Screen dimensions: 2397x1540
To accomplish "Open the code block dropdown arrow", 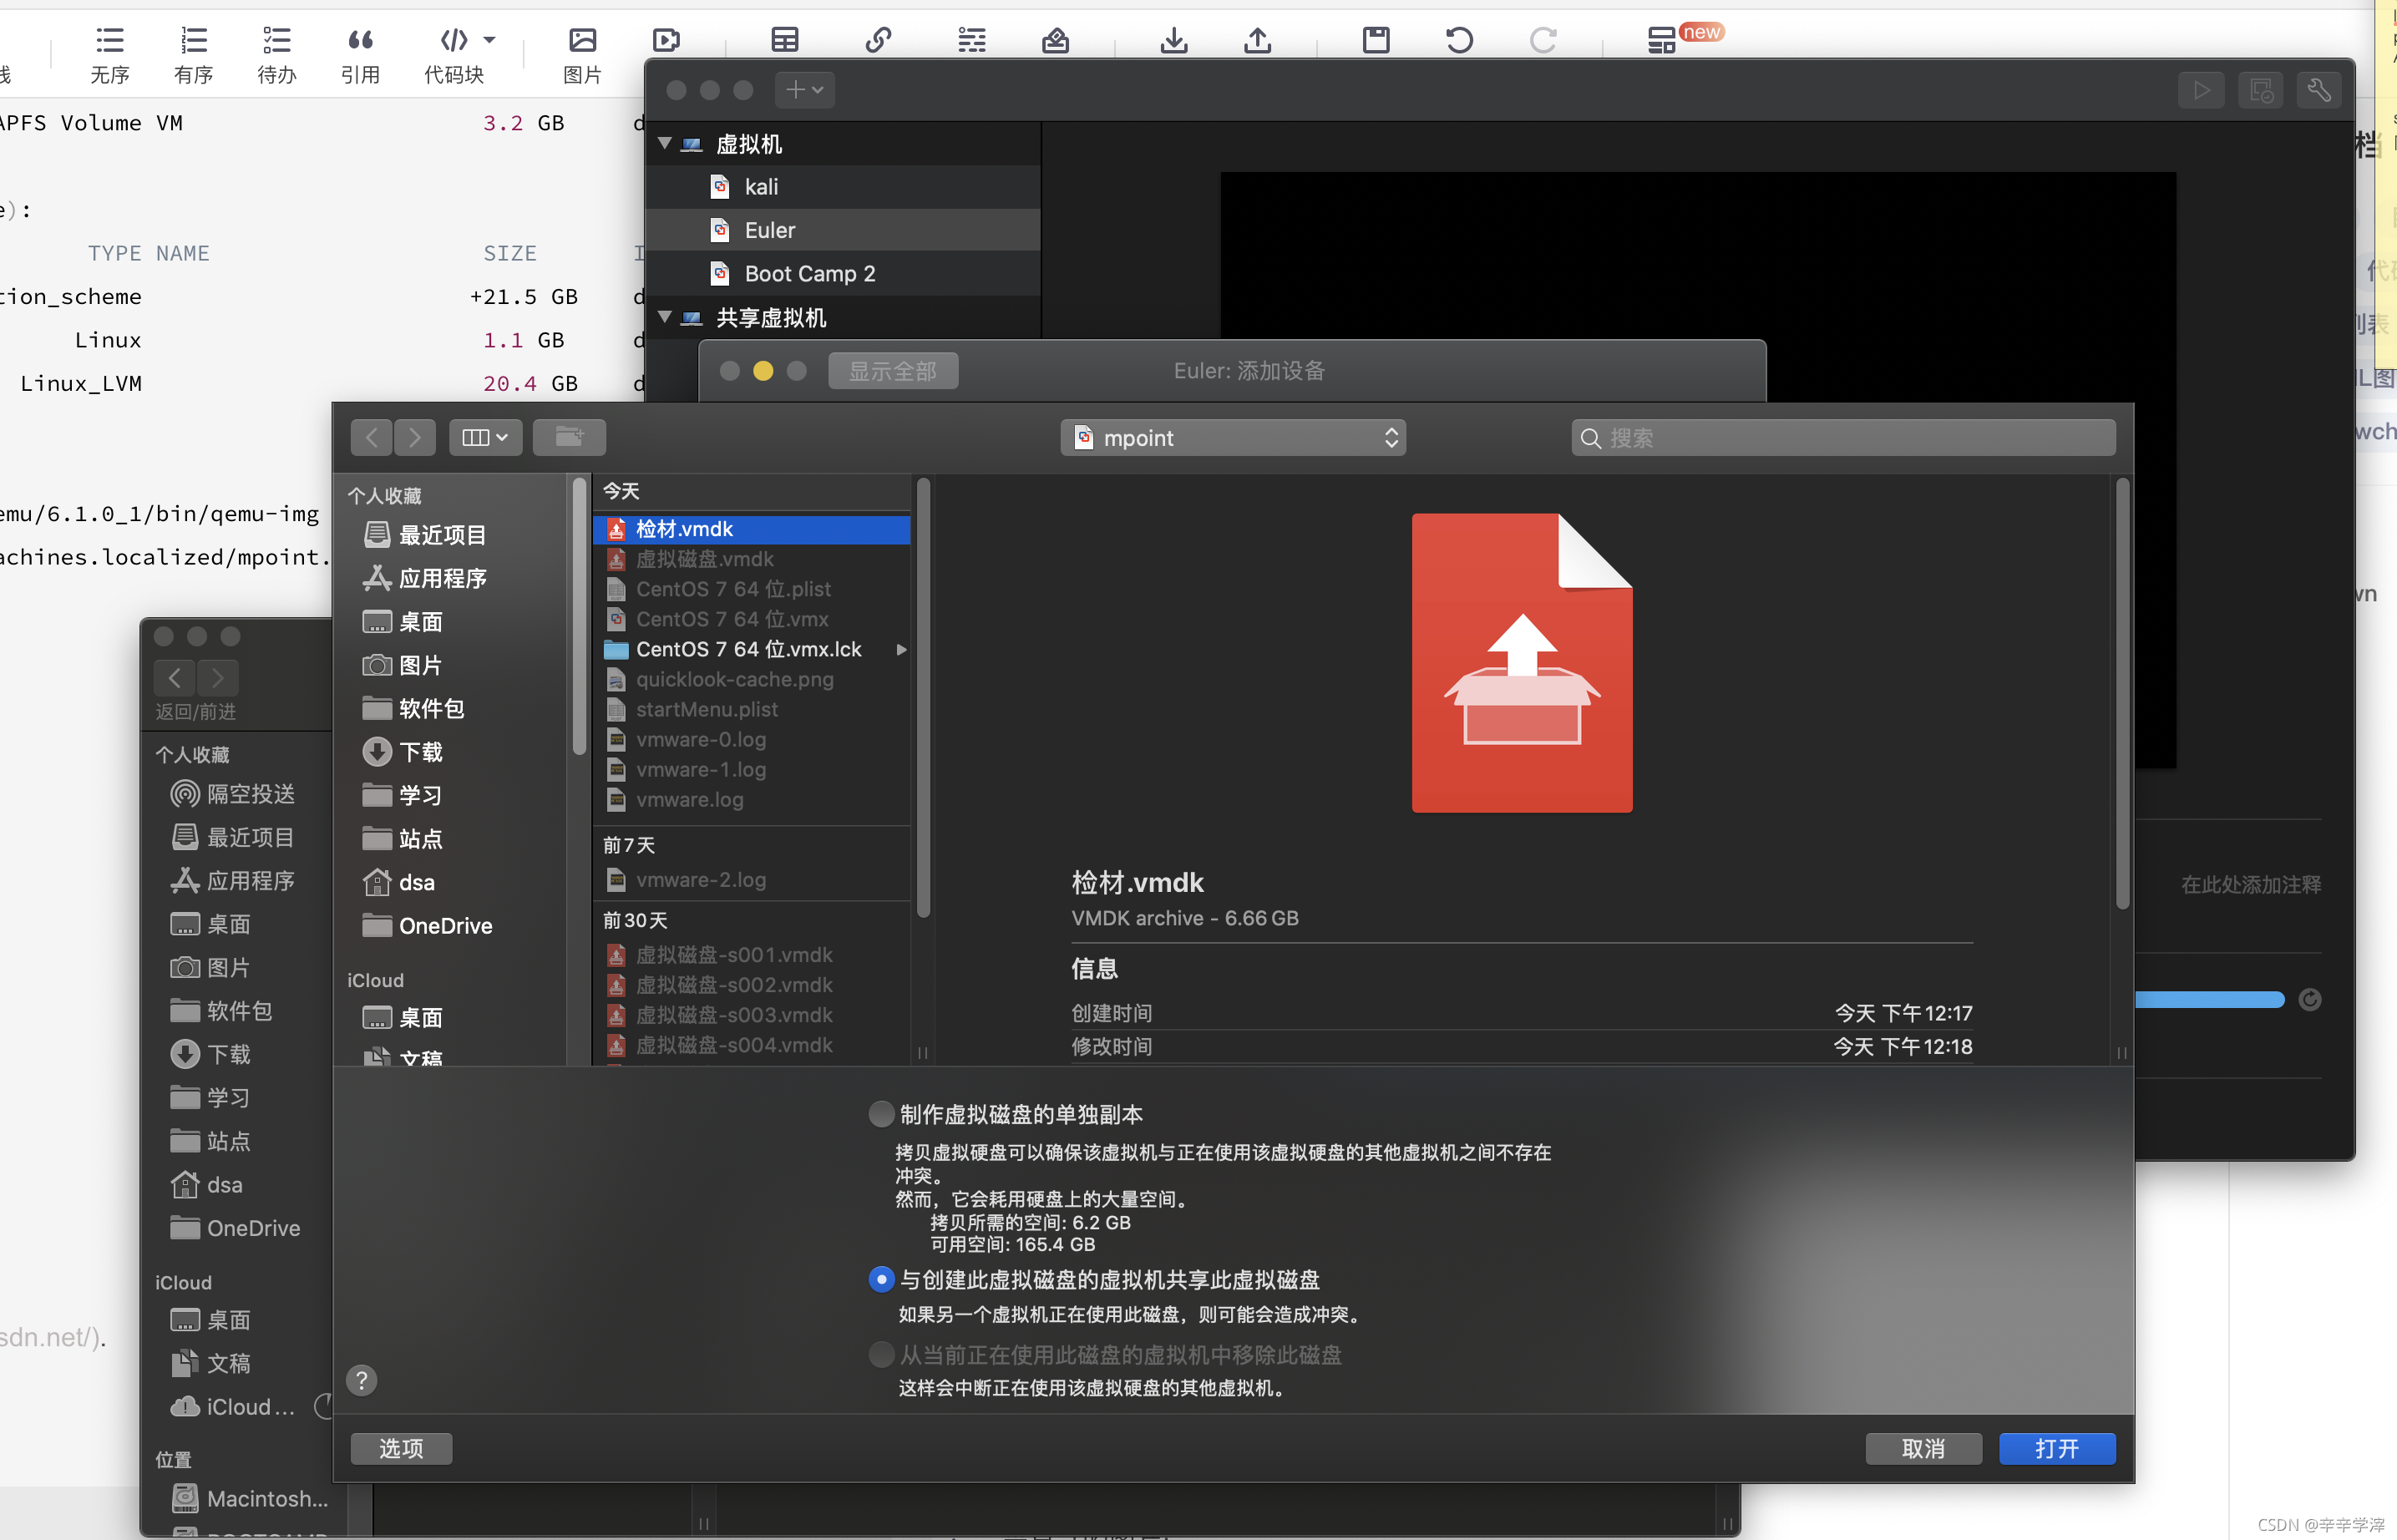I will 490,40.
